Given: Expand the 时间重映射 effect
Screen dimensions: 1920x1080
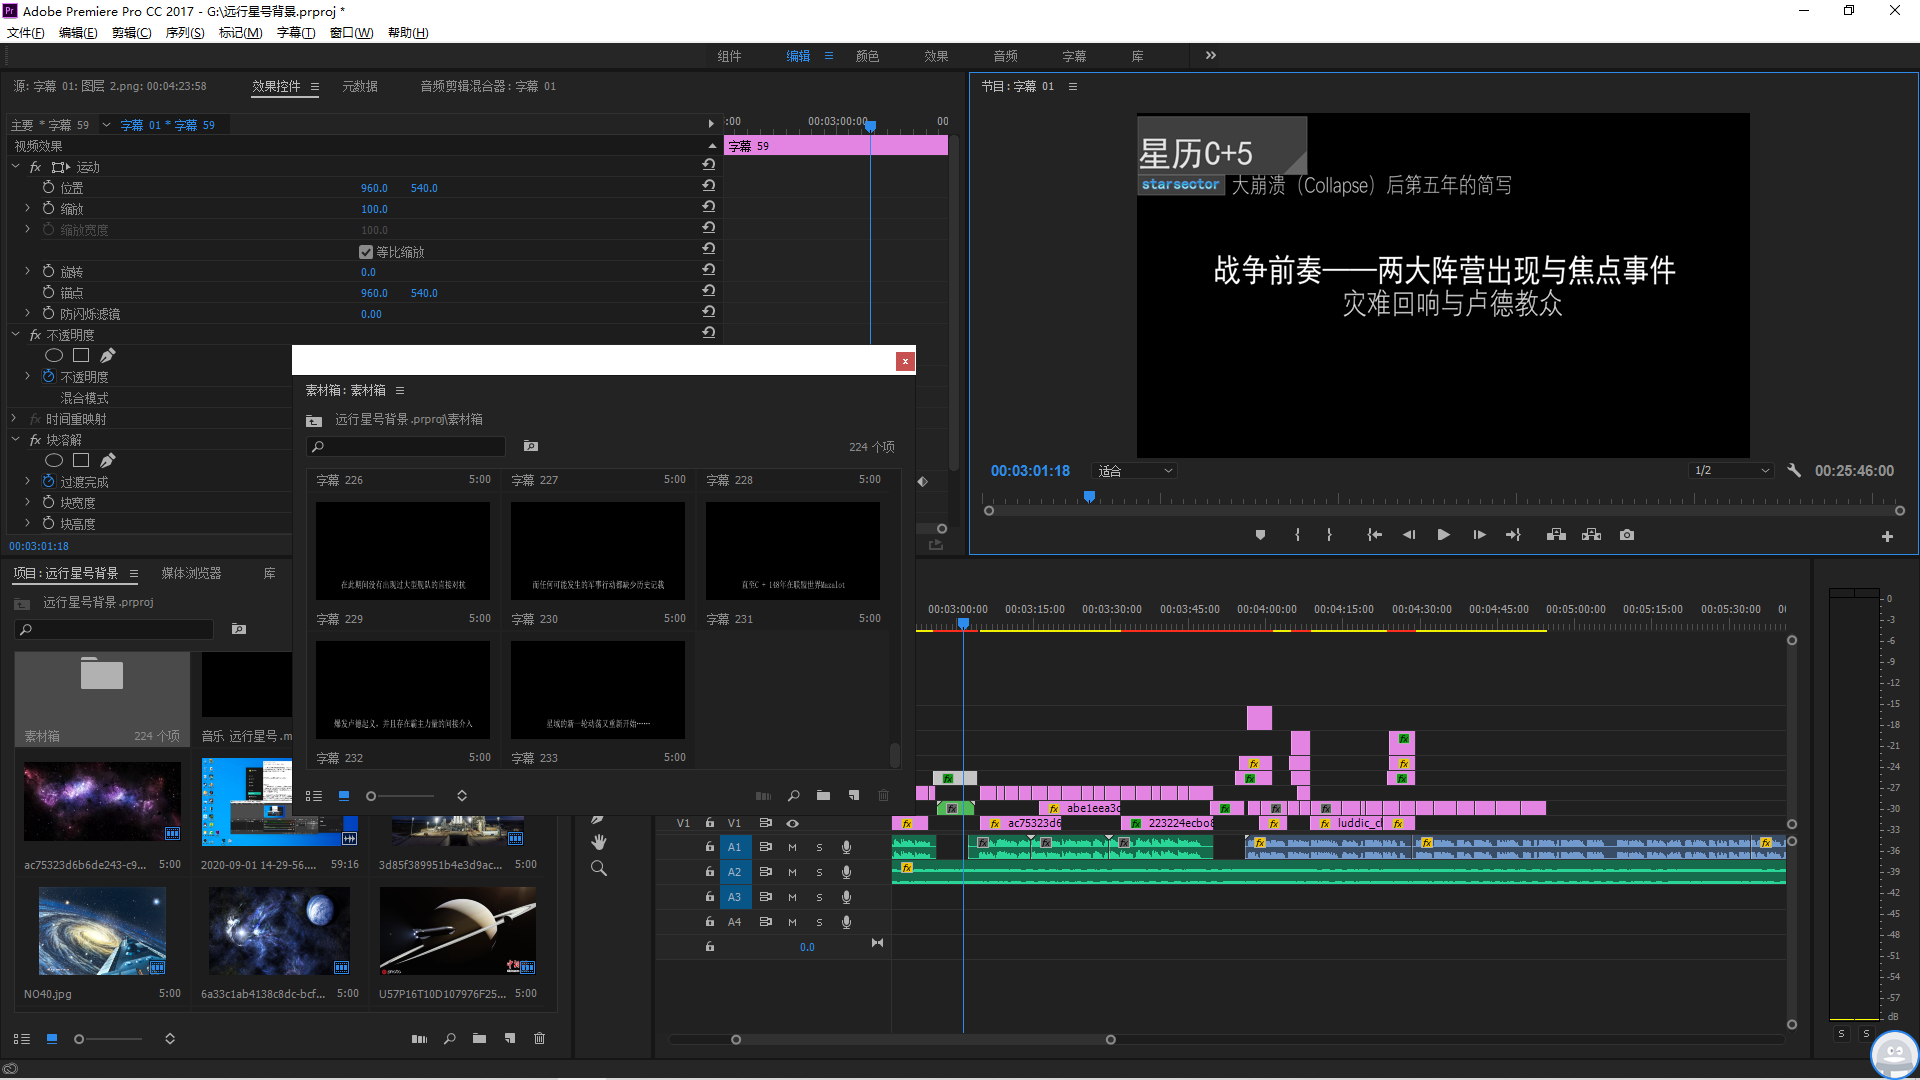Looking at the screenshot, I should point(14,418).
